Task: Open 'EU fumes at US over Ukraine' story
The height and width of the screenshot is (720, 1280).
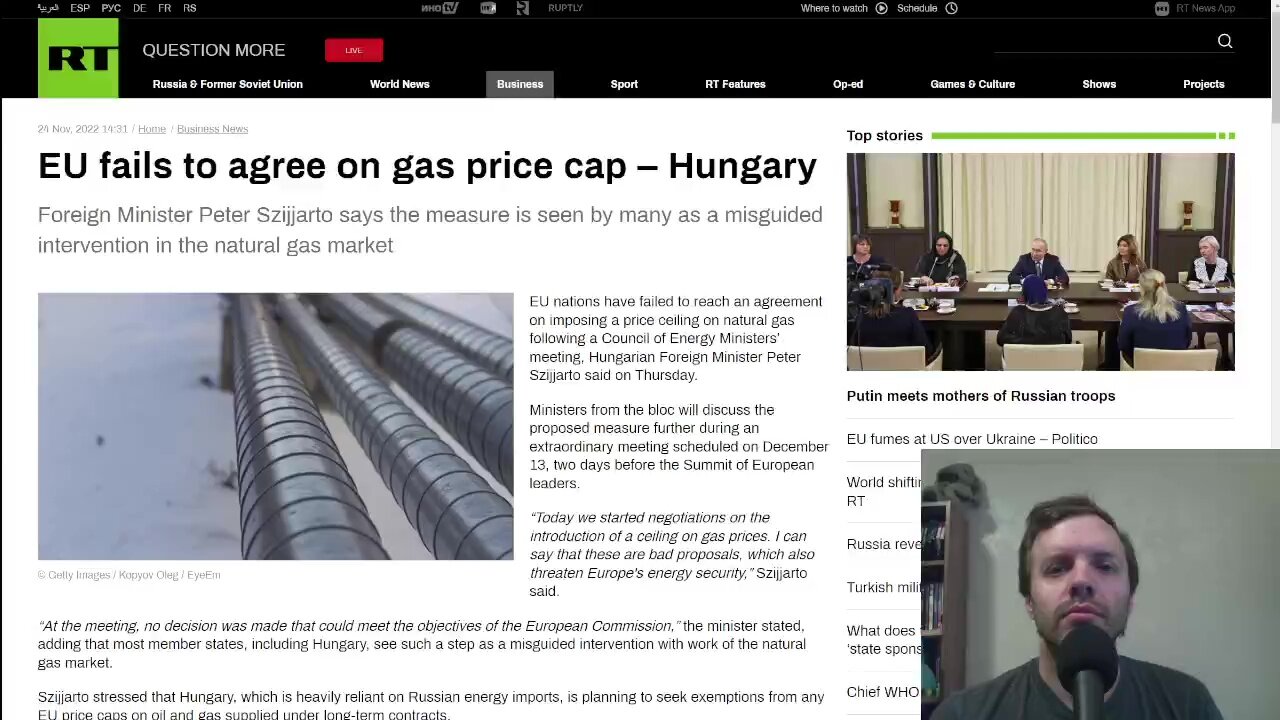Action: 972,439
